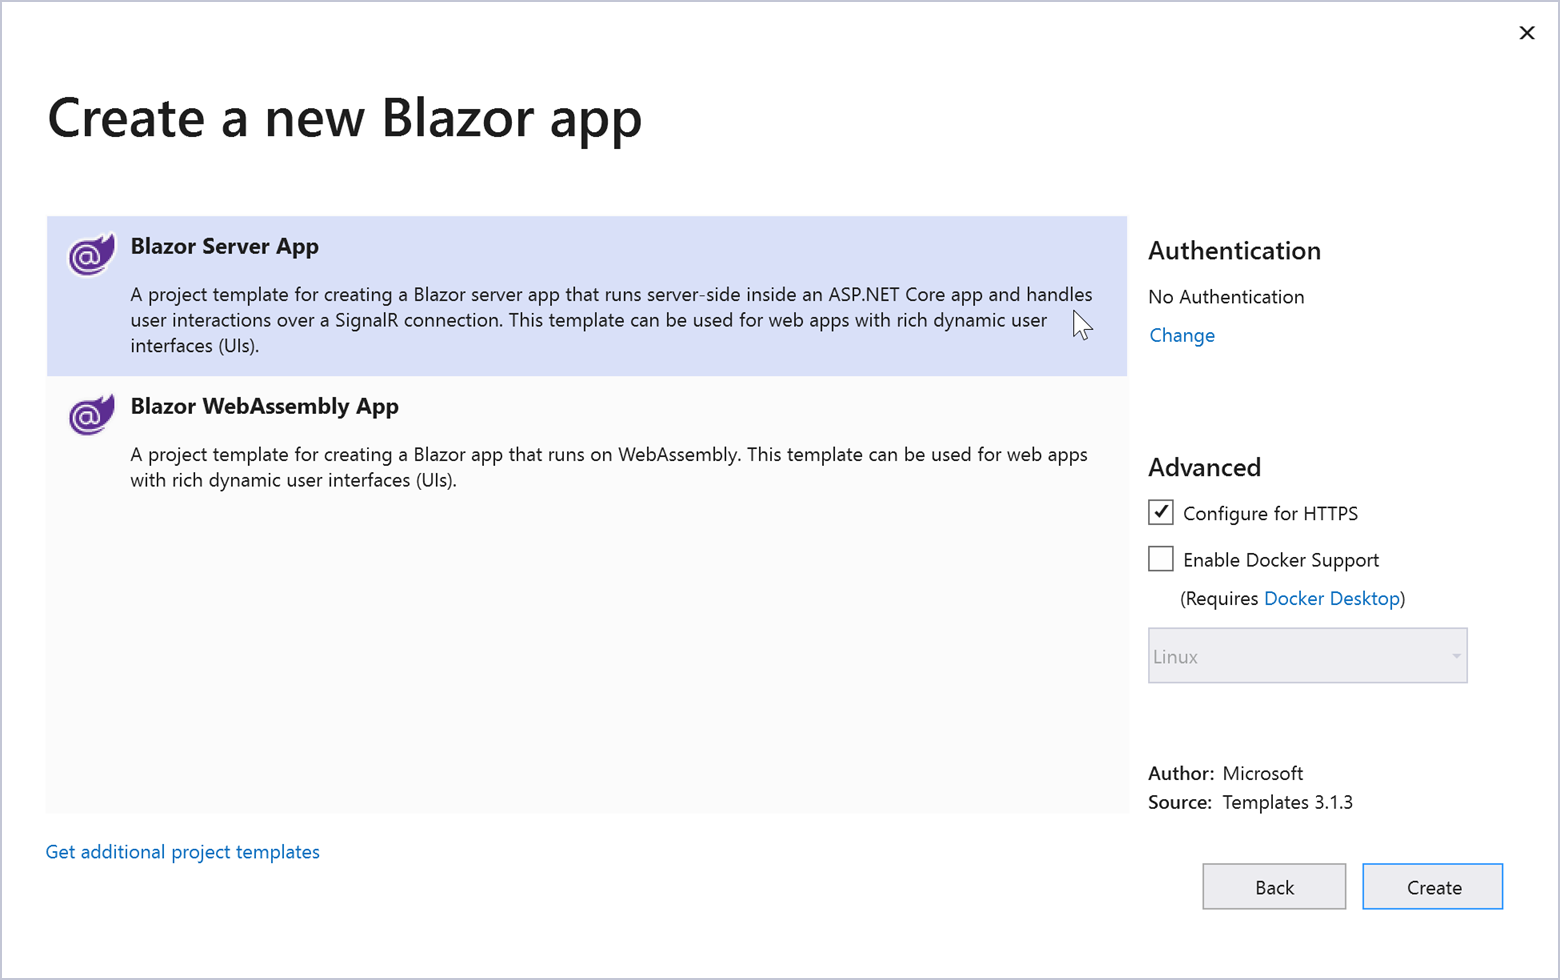Click the Create button
Viewport: 1560px width, 980px height.
[1433, 887]
